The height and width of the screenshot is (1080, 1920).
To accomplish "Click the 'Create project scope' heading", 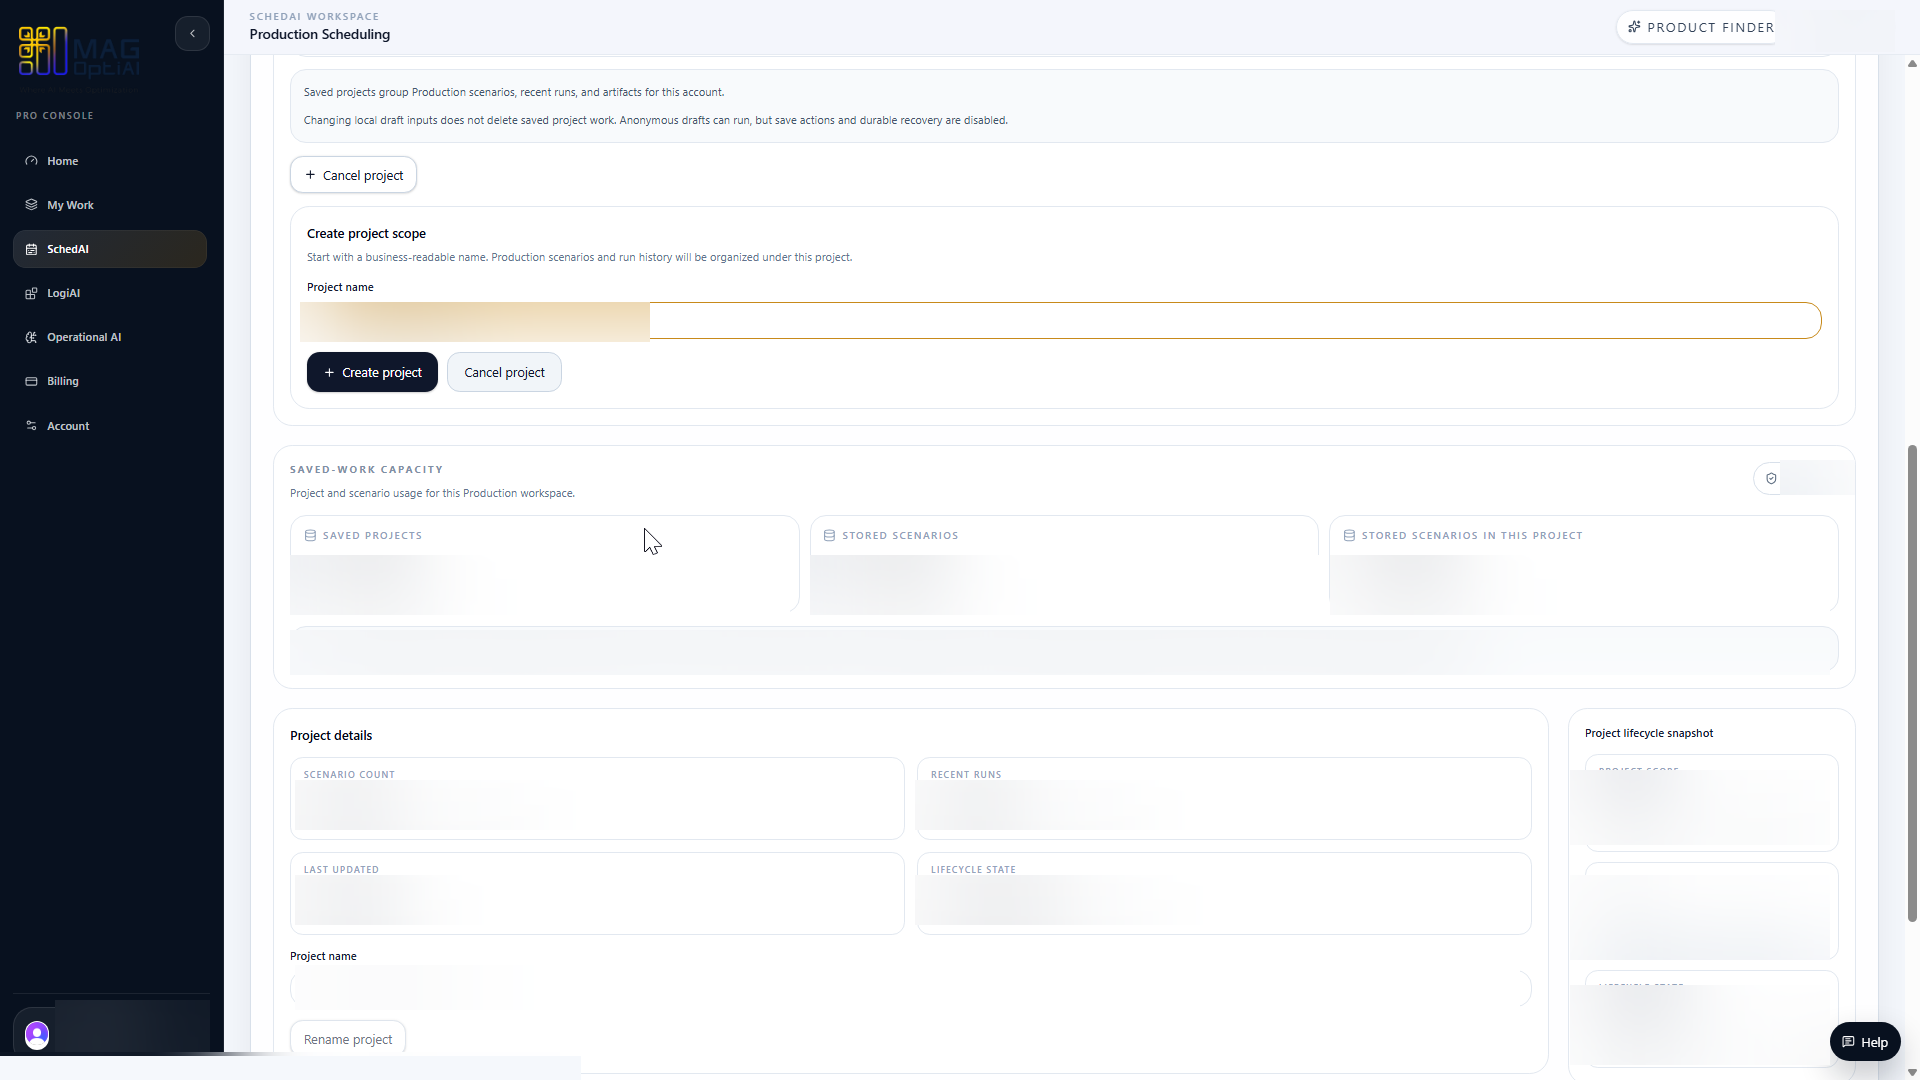I will (366, 233).
